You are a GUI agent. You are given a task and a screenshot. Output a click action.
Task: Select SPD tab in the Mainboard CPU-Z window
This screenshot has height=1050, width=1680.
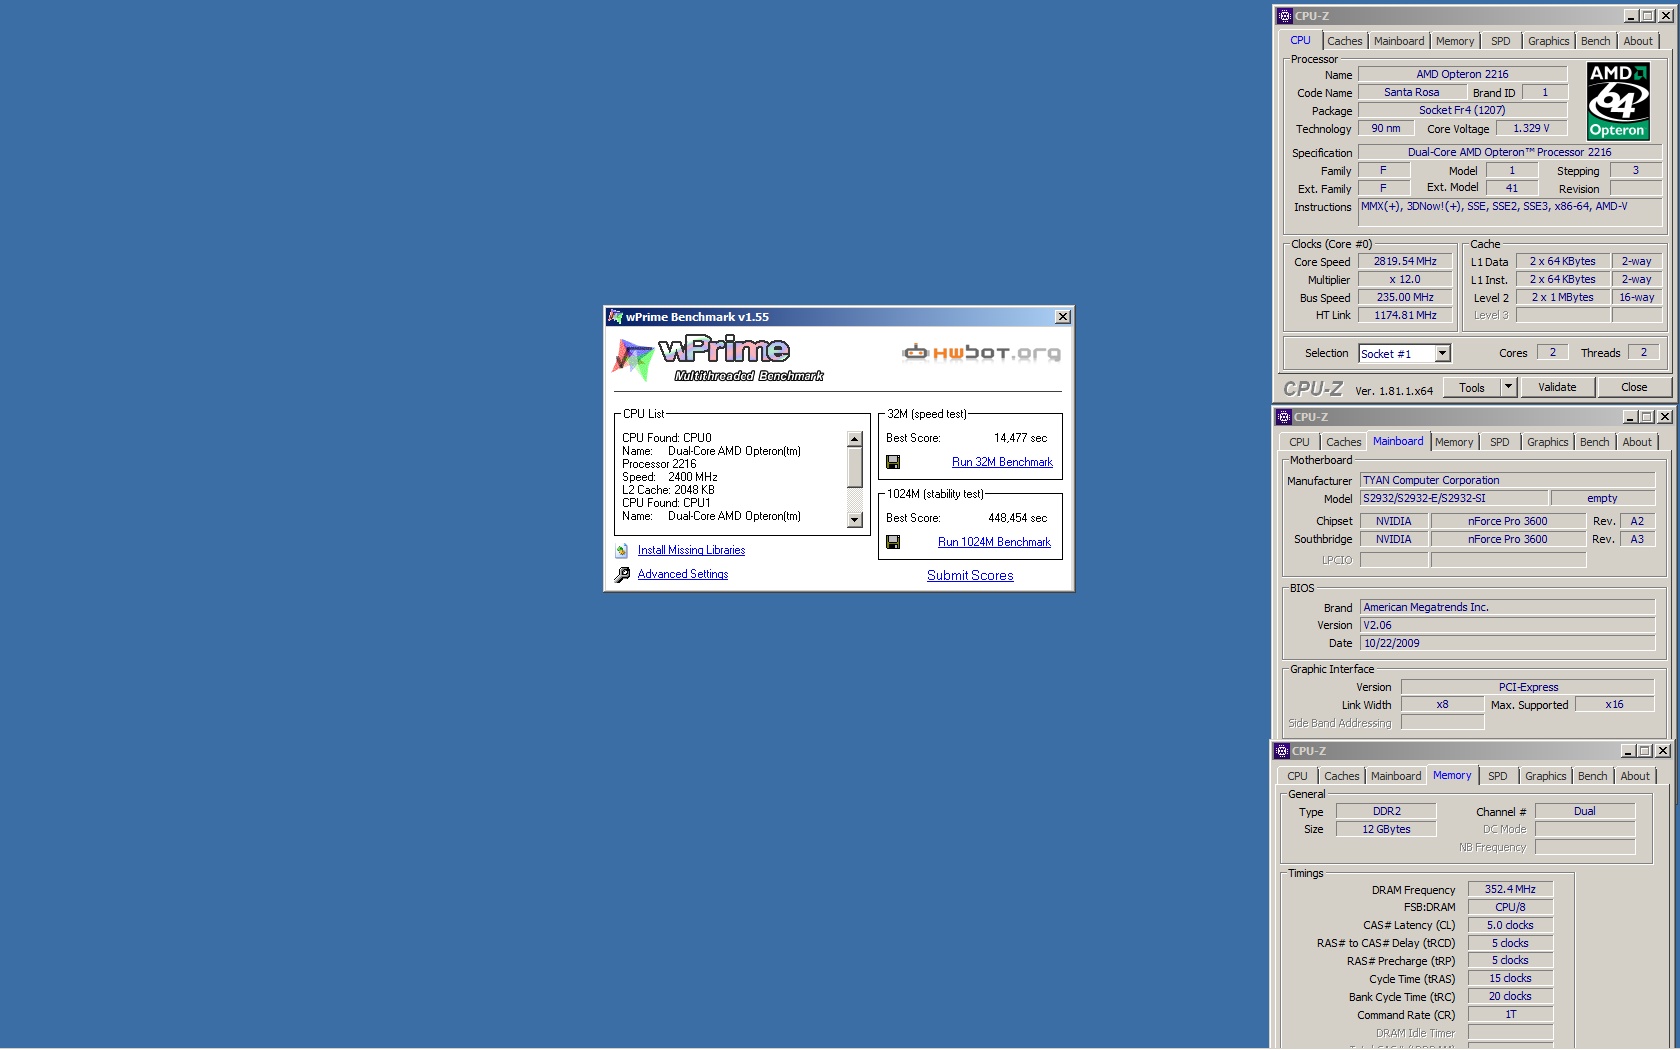(x=1500, y=442)
